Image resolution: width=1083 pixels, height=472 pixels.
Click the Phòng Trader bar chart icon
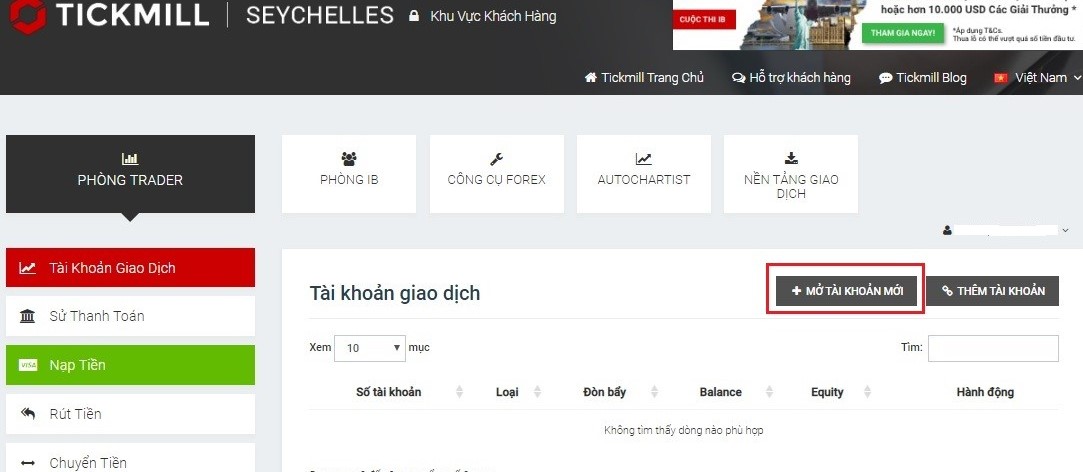(x=130, y=159)
